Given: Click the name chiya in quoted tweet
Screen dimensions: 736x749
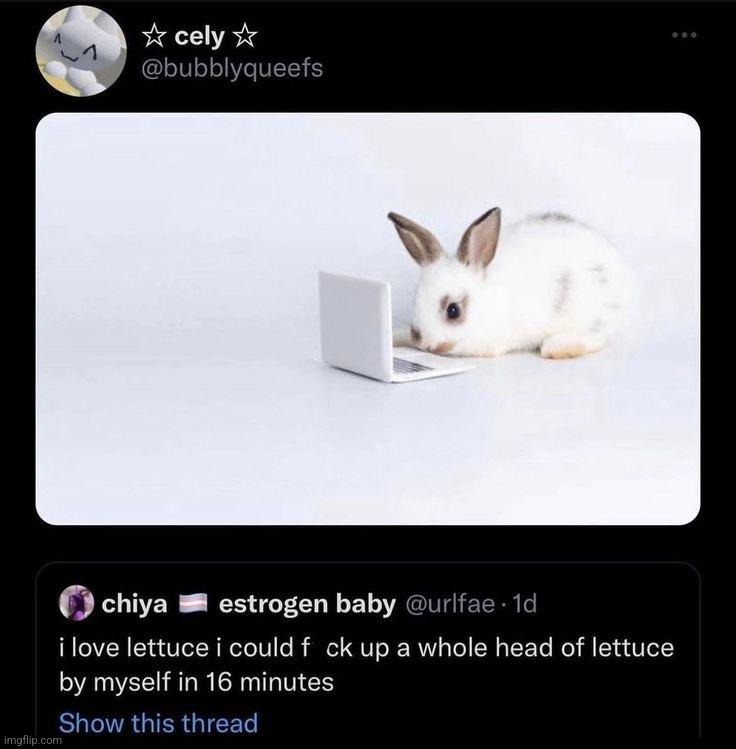Looking at the screenshot, I should click(134, 604).
